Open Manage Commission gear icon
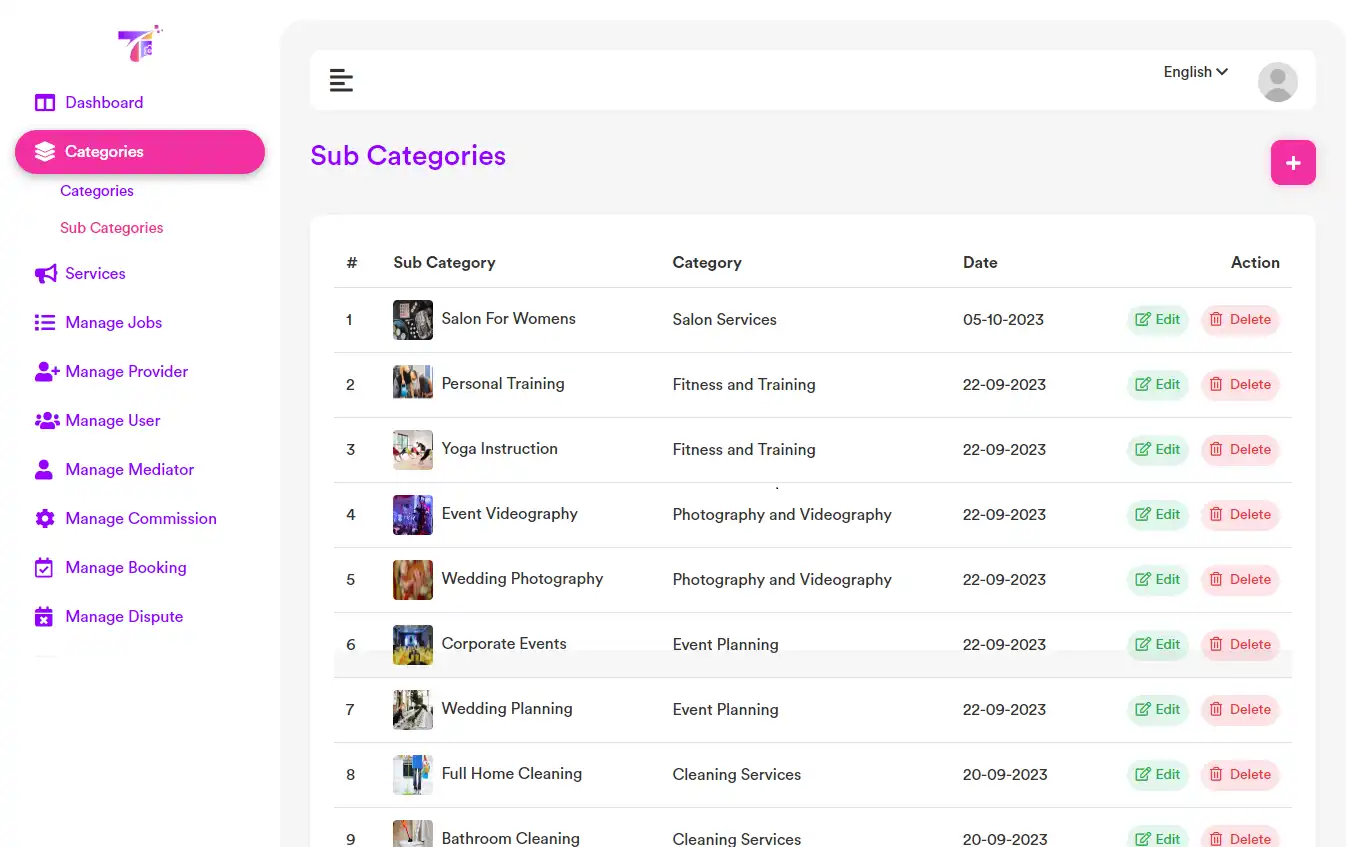The image size is (1366, 847). (44, 518)
